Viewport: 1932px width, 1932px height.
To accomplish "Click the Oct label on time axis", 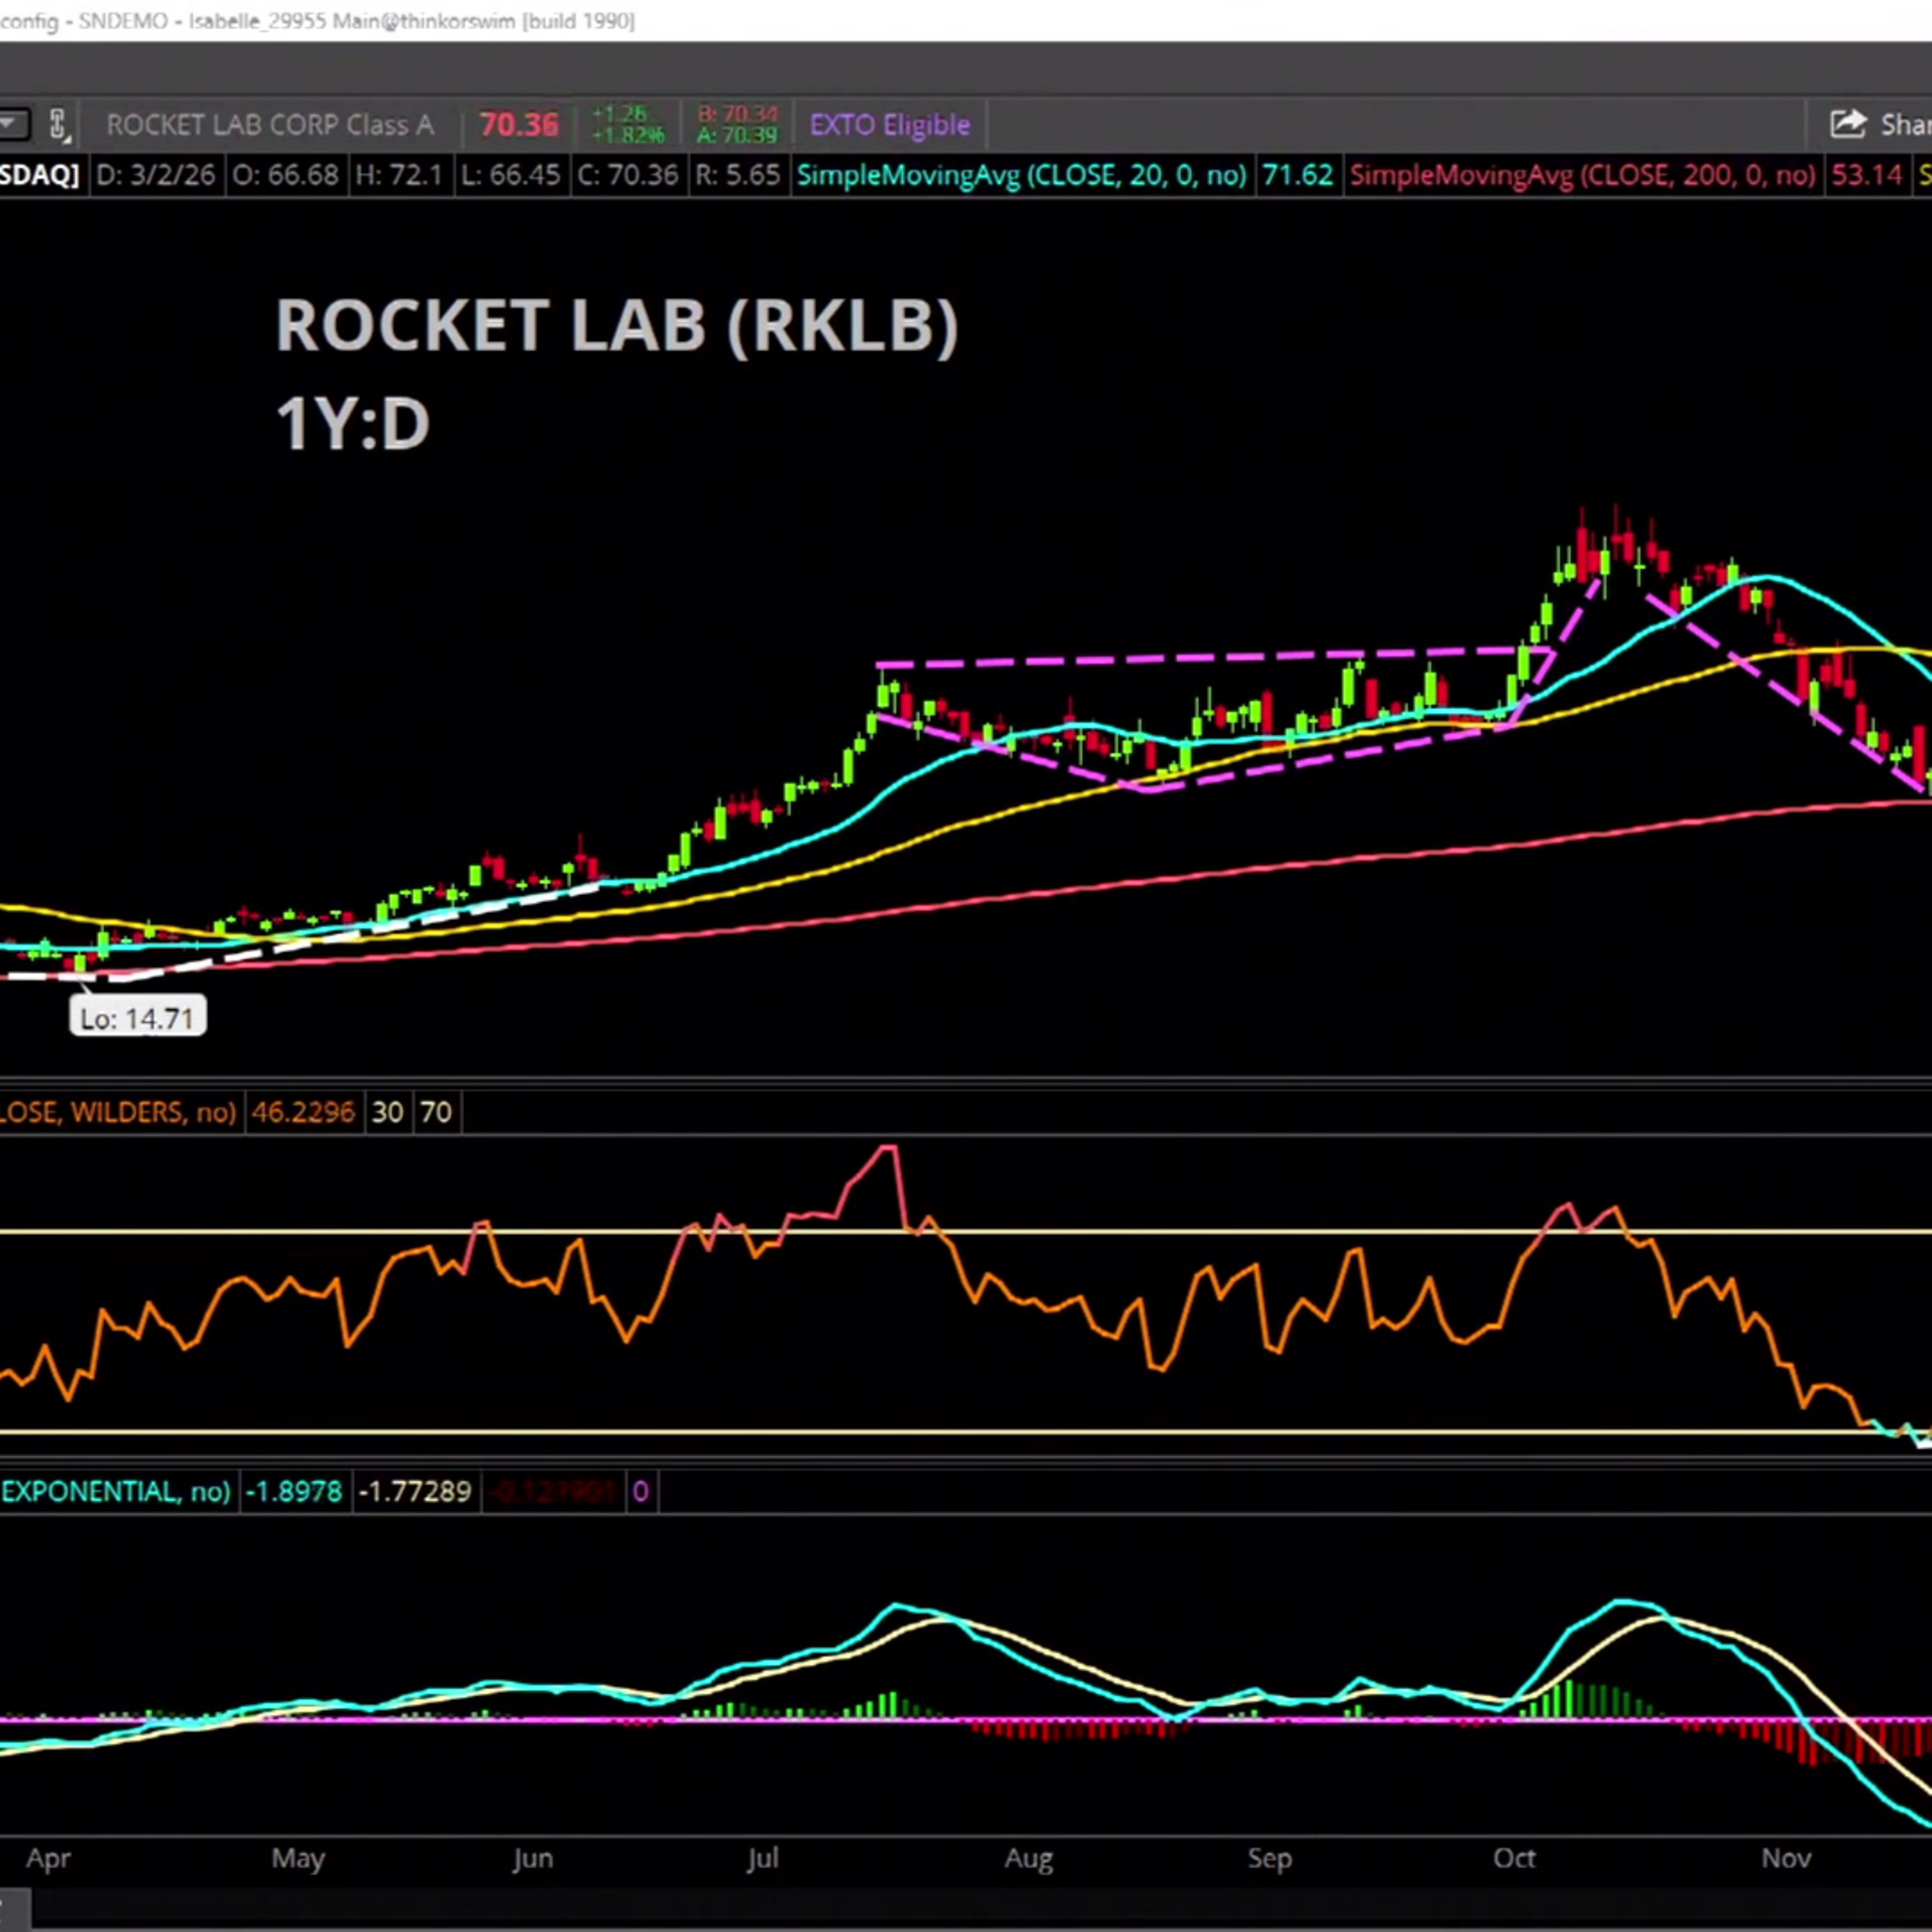I will (1514, 1858).
